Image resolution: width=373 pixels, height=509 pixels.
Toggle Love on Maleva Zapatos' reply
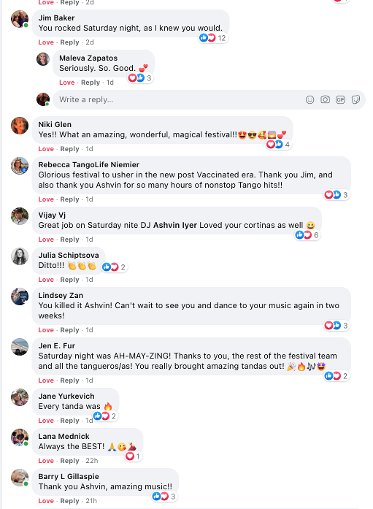[67, 83]
